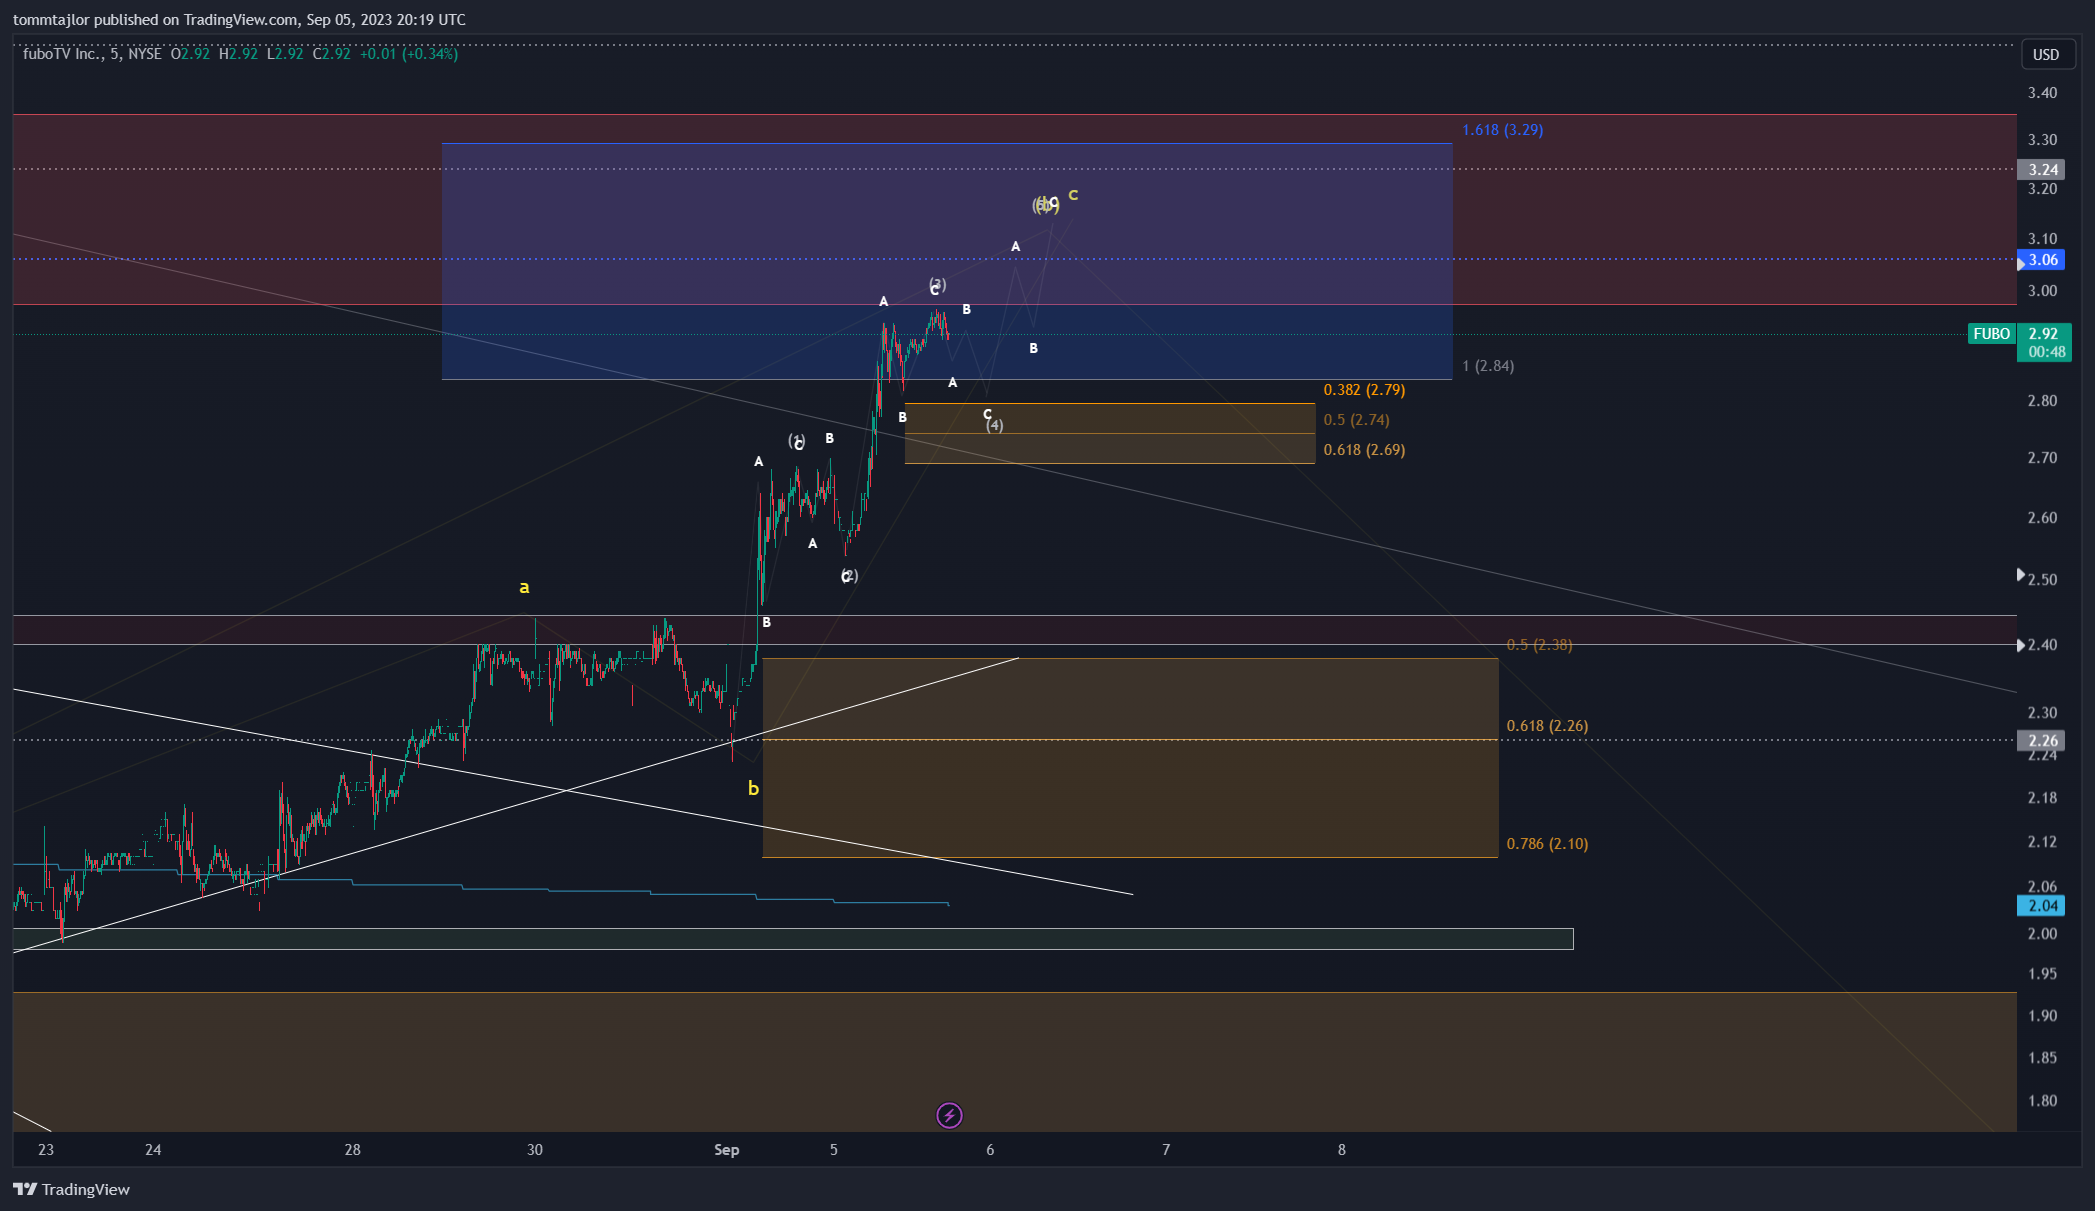Click the purple lightning event icon
The height and width of the screenshot is (1211, 2095).
(949, 1115)
